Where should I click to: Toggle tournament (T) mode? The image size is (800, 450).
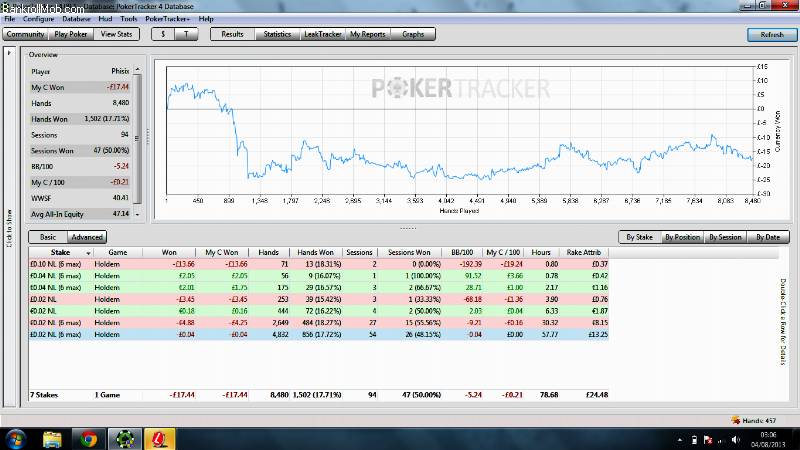[186, 34]
